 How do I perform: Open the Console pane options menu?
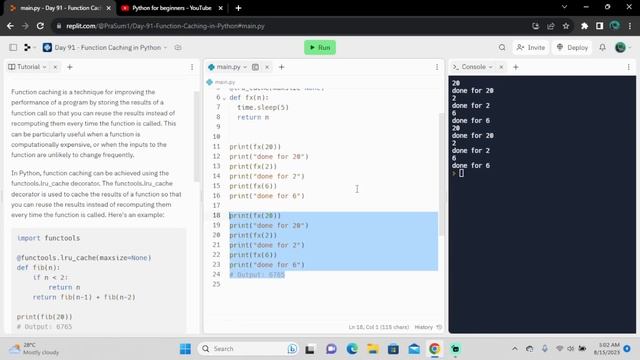(629, 67)
